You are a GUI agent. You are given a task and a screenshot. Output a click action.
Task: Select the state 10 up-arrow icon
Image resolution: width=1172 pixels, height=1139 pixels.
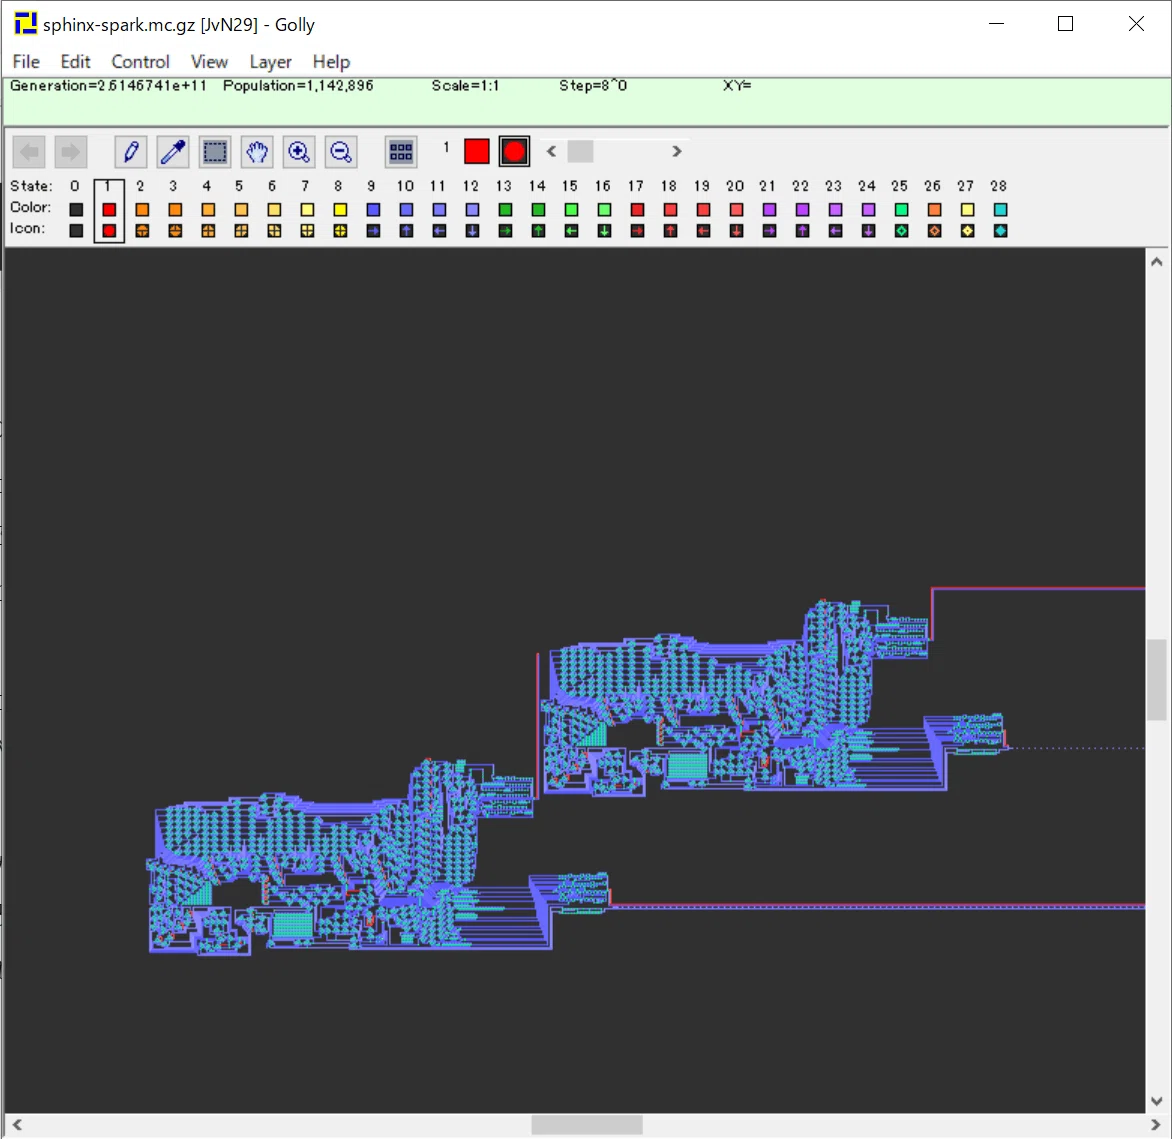pos(406,231)
